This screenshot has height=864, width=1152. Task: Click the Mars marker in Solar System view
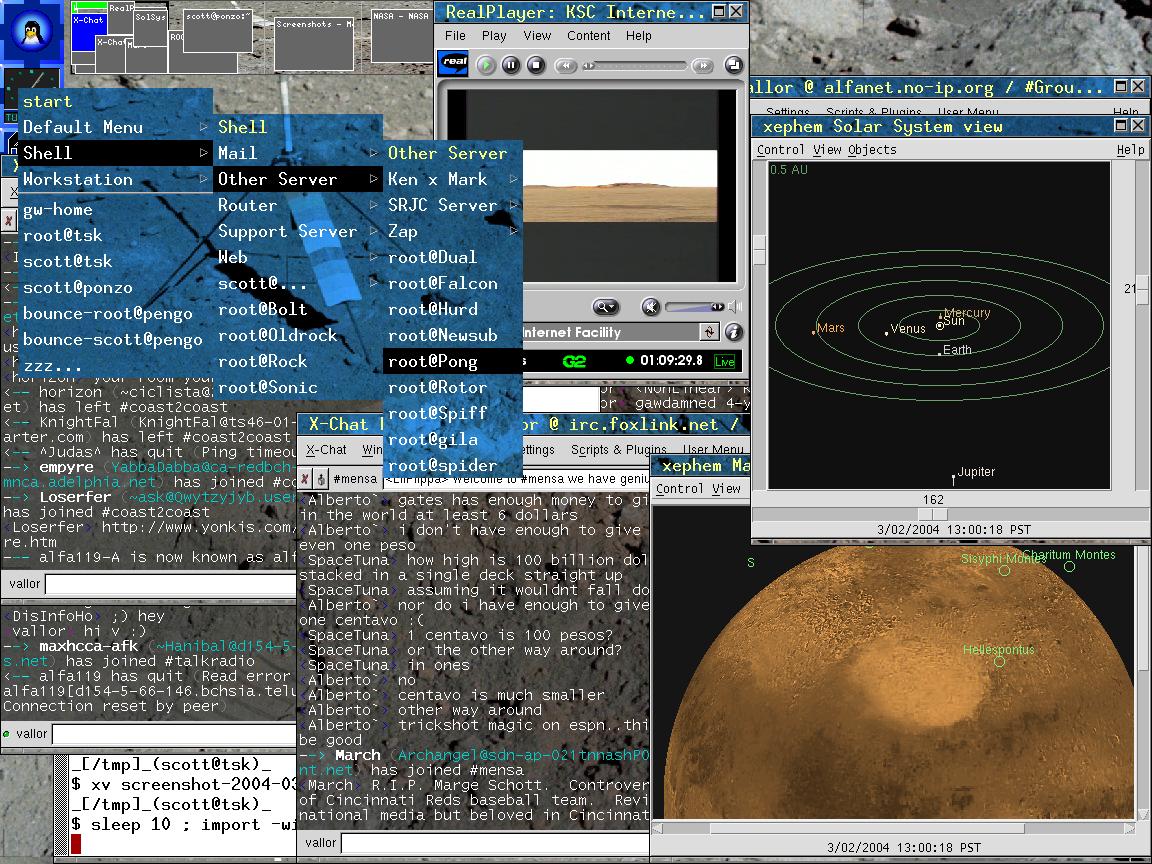pos(813,333)
